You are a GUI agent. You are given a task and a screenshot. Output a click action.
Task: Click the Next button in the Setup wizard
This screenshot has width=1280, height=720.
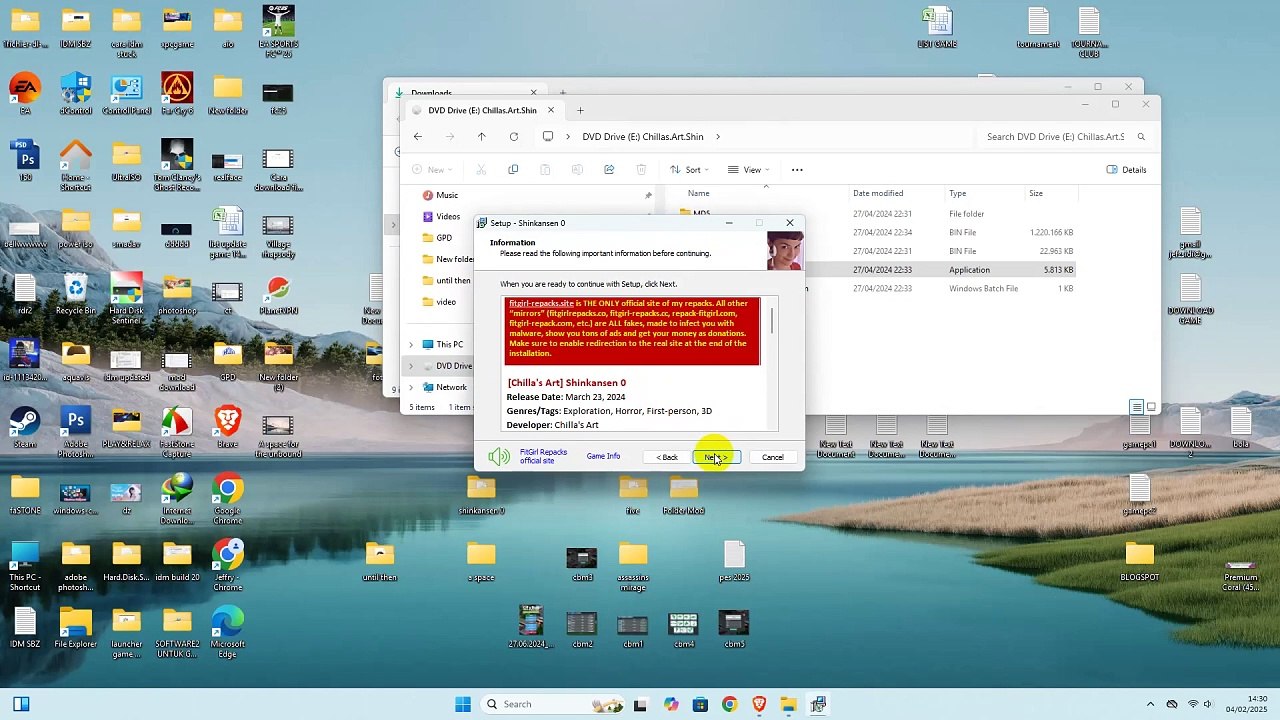point(716,457)
